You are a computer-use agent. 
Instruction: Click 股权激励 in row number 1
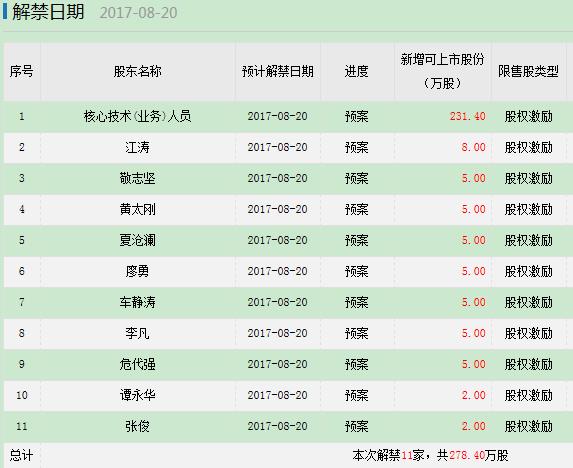click(528, 117)
